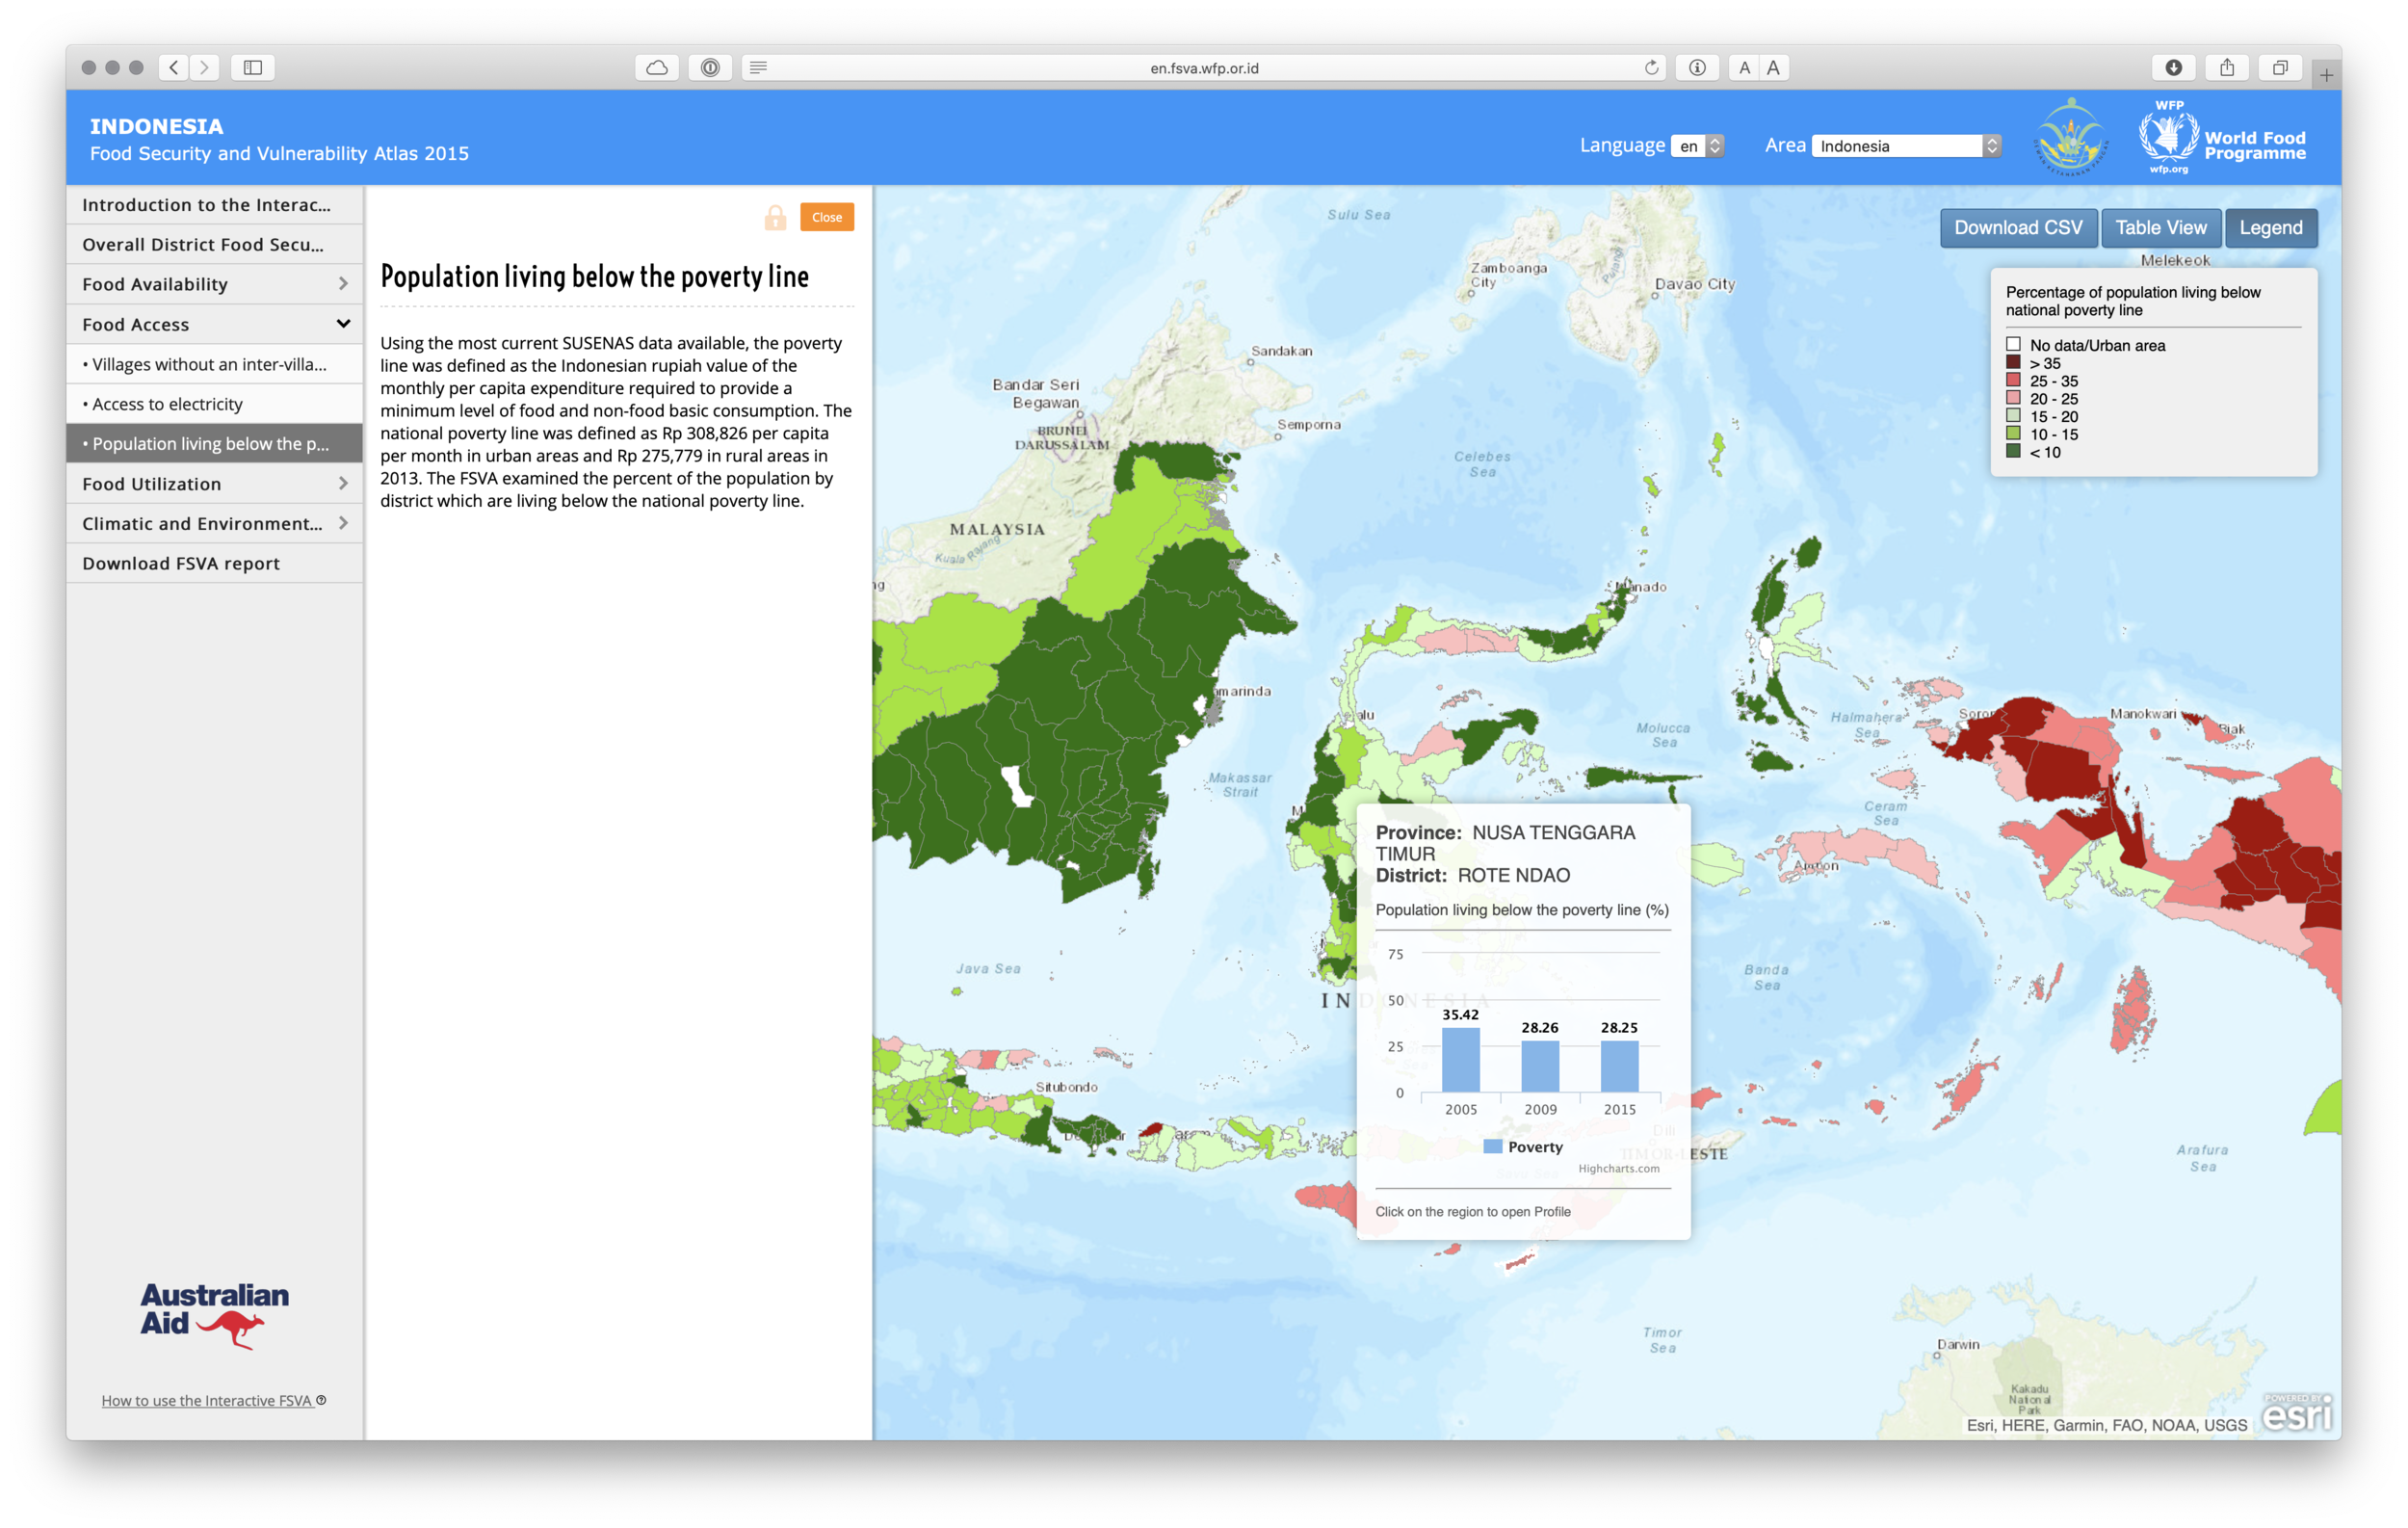The image size is (2408, 1528).
Task: Show Safari downloads
Action: point(2173,67)
